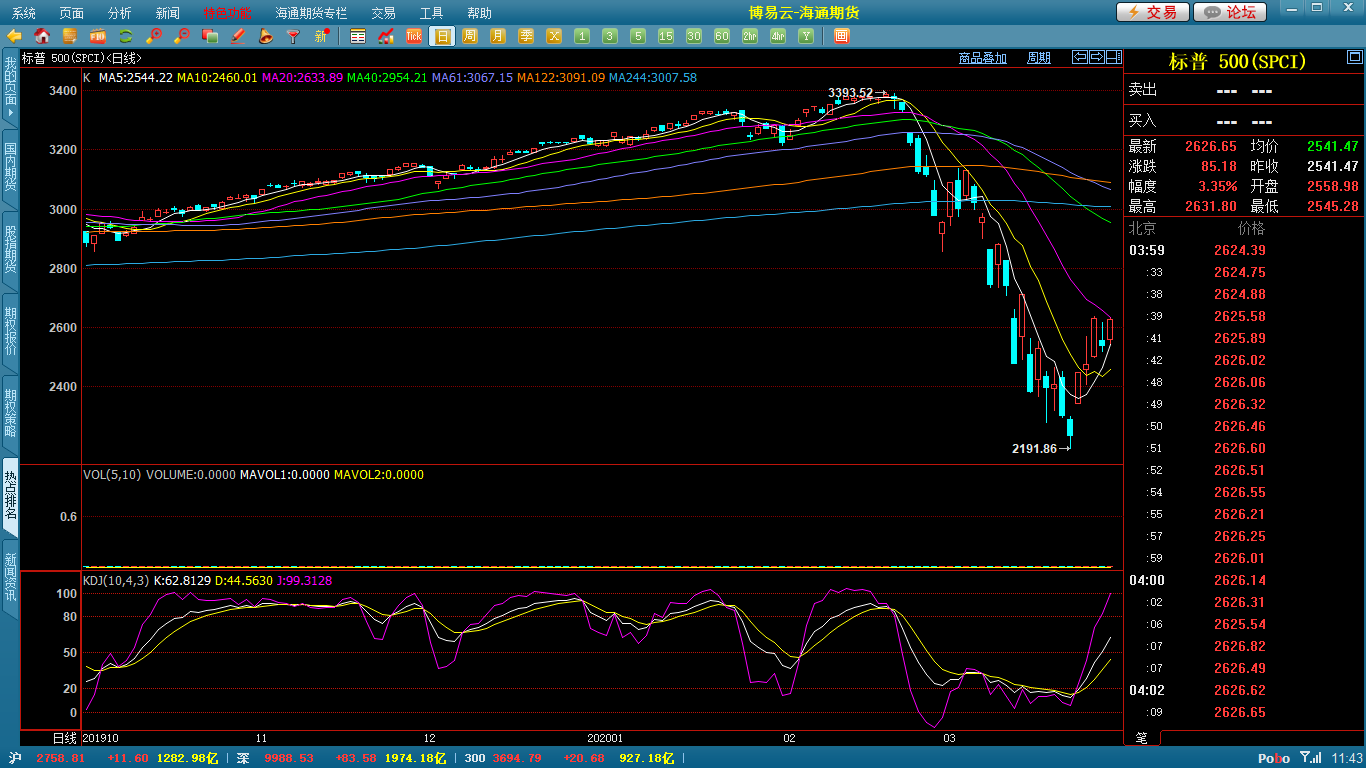The image size is (1366, 768).
Task: Open the red funnel filter icon
Action: point(294,36)
